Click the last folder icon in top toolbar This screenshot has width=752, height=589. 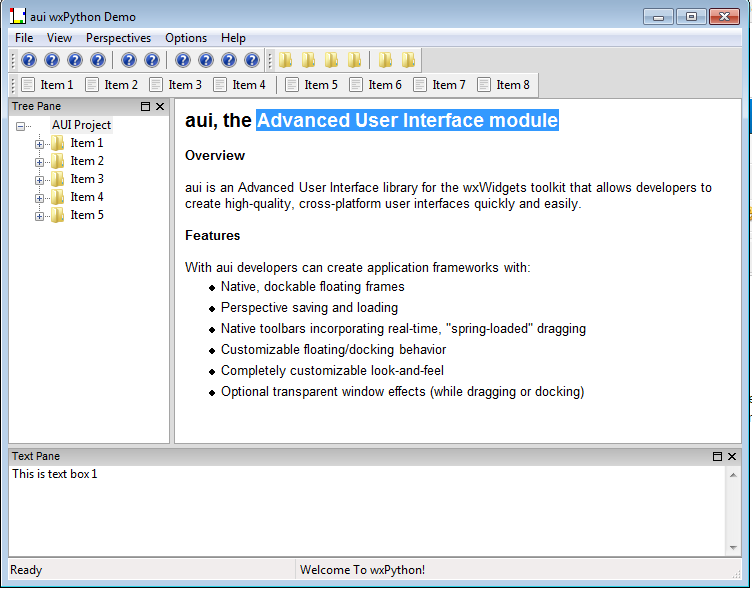point(408,60)
